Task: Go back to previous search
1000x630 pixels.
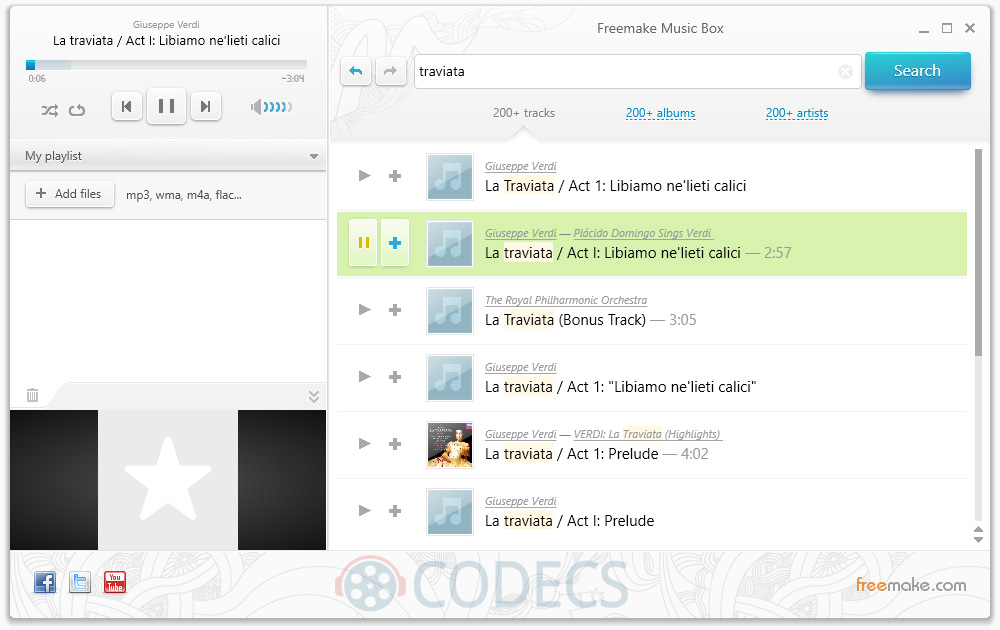Action: [x=356, y=71]
